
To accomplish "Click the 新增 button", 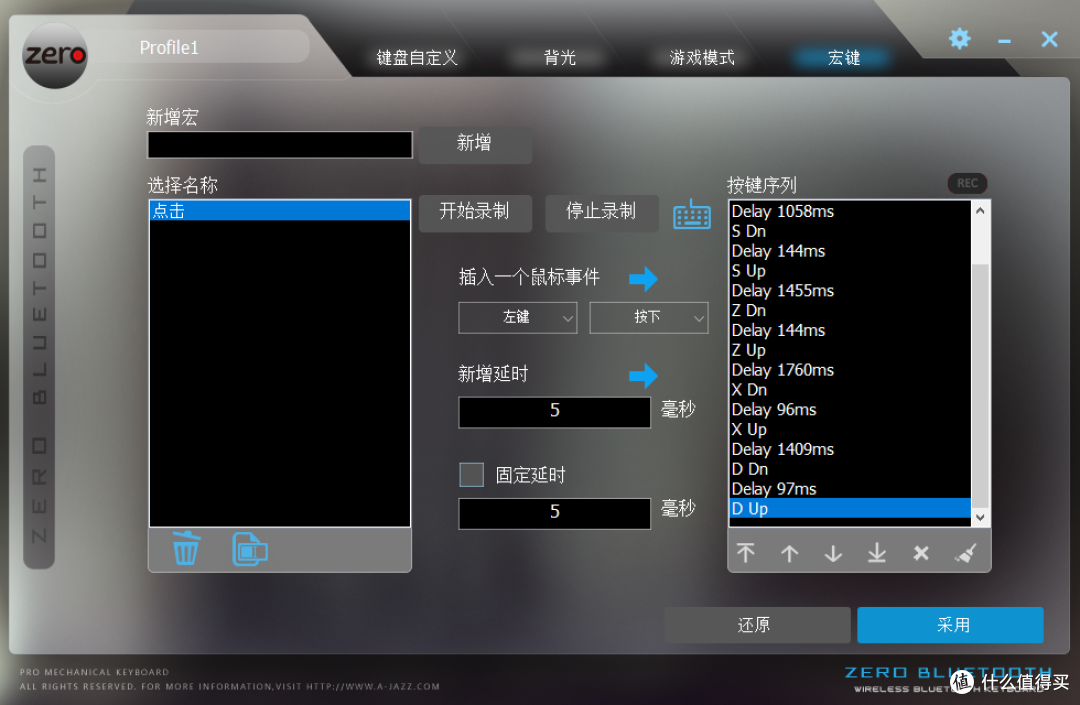I will coord(475,144).
